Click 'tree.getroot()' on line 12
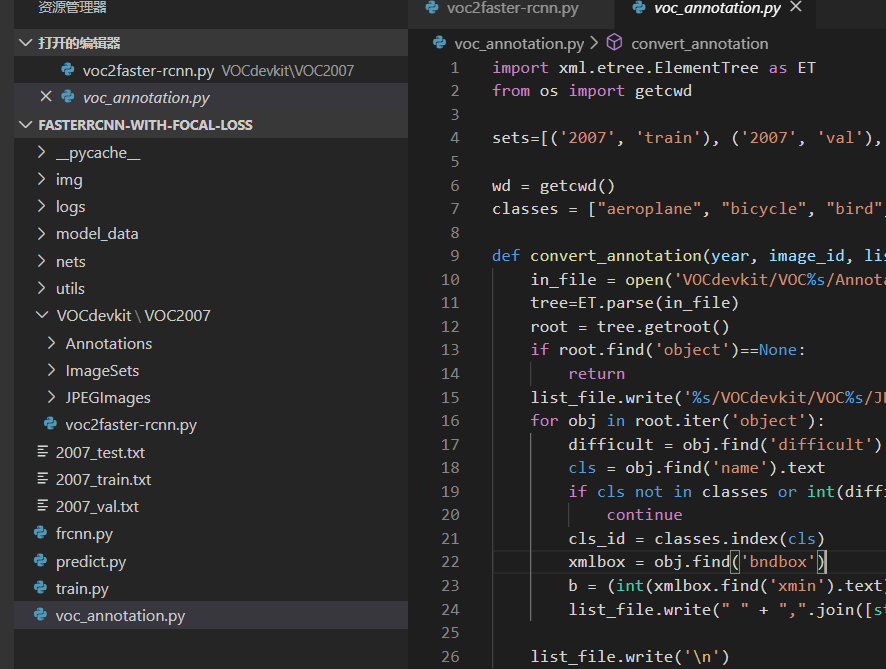 (663, 327)
